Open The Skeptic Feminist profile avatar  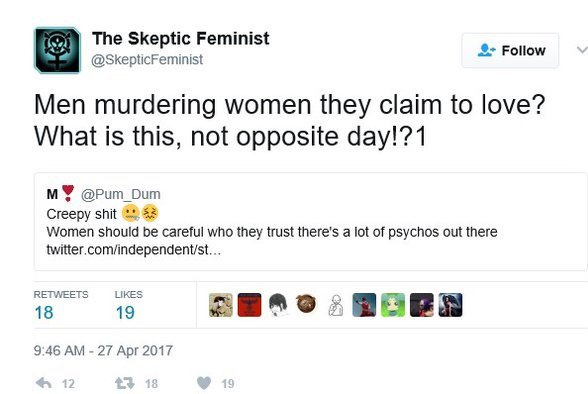57,50
